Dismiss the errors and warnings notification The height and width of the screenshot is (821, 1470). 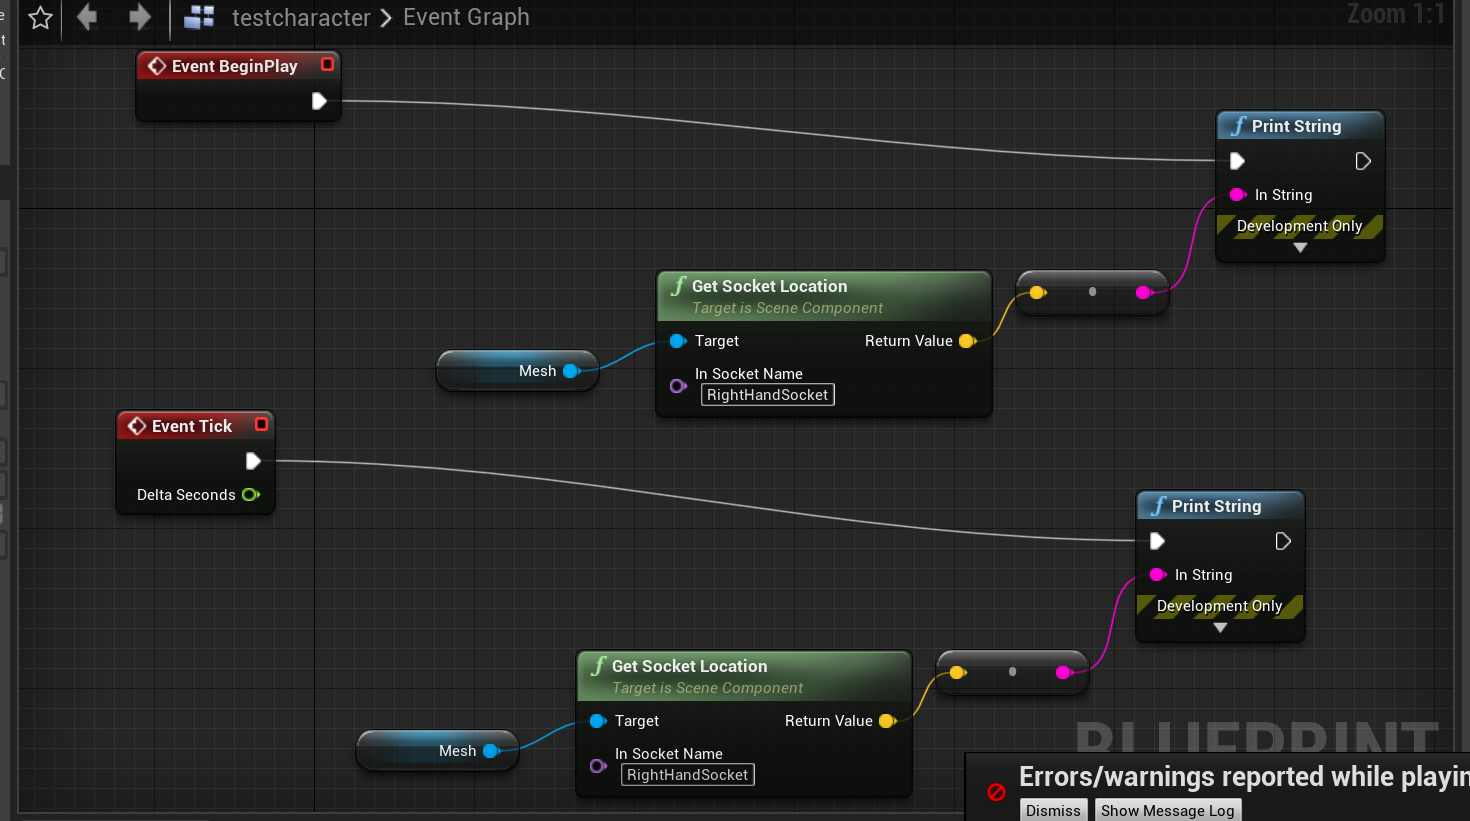[x=1053, y=810]
